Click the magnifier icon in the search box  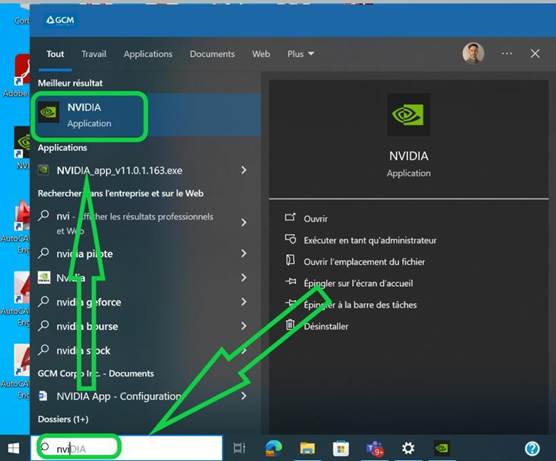pos(45,446)
